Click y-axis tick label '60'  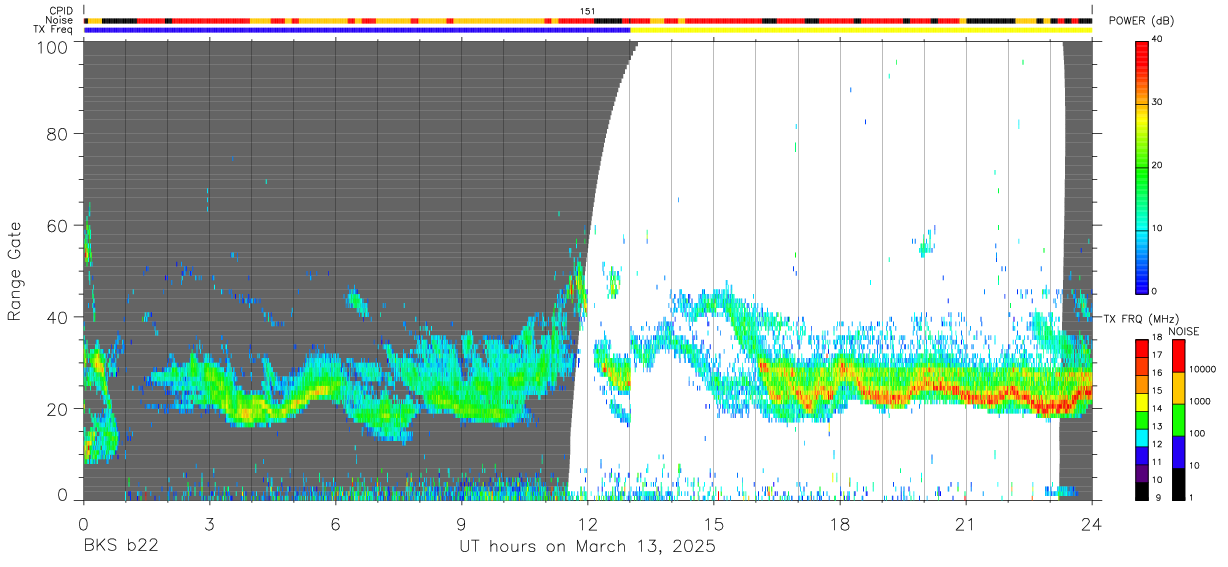click(58, 226)
